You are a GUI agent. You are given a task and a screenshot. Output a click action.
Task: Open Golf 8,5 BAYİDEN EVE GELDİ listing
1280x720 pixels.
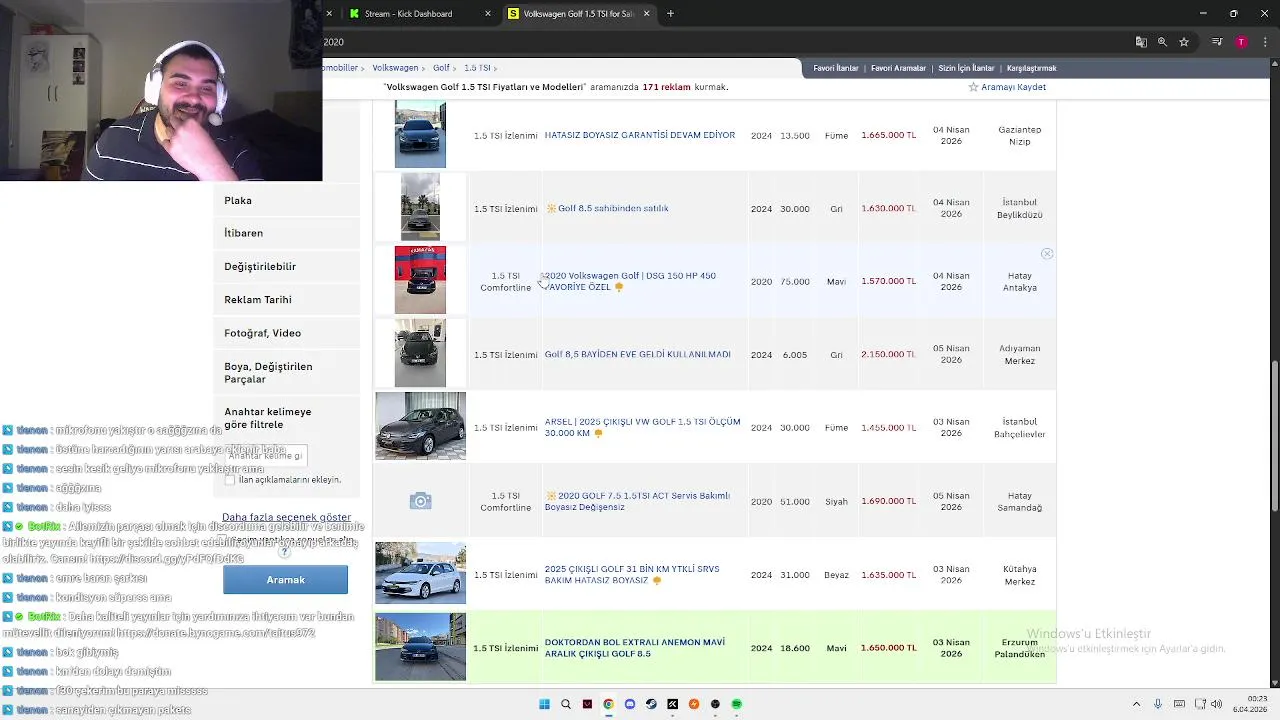pyautogui.click(x=638, y=354)
